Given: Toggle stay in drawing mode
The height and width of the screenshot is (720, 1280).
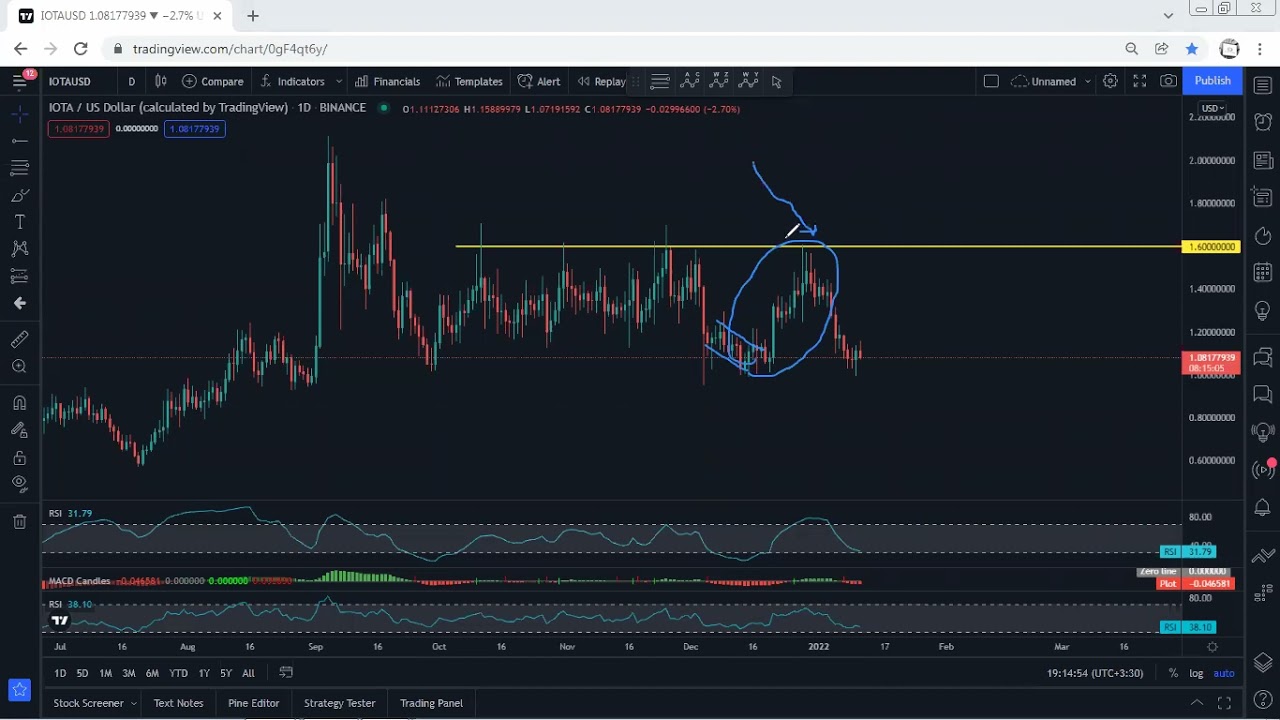Looking at the screenshot, I should (x=19, y=430).
